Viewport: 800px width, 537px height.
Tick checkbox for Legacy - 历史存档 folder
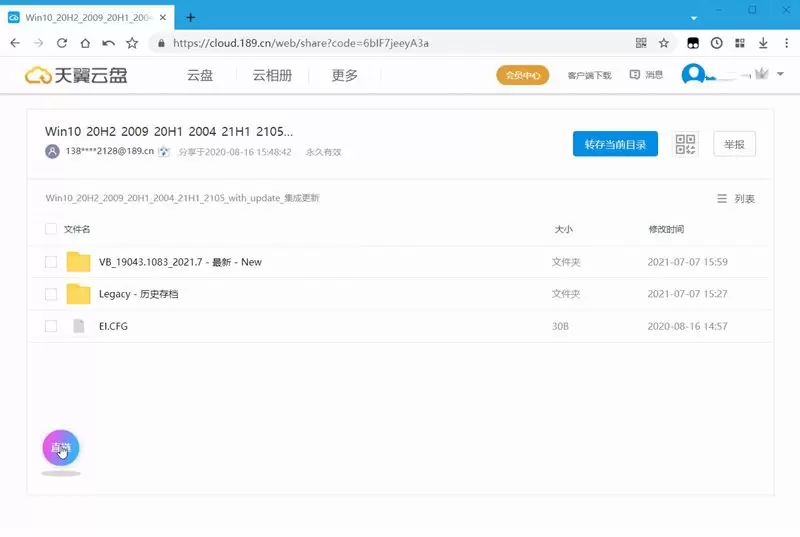coord(51,294)
